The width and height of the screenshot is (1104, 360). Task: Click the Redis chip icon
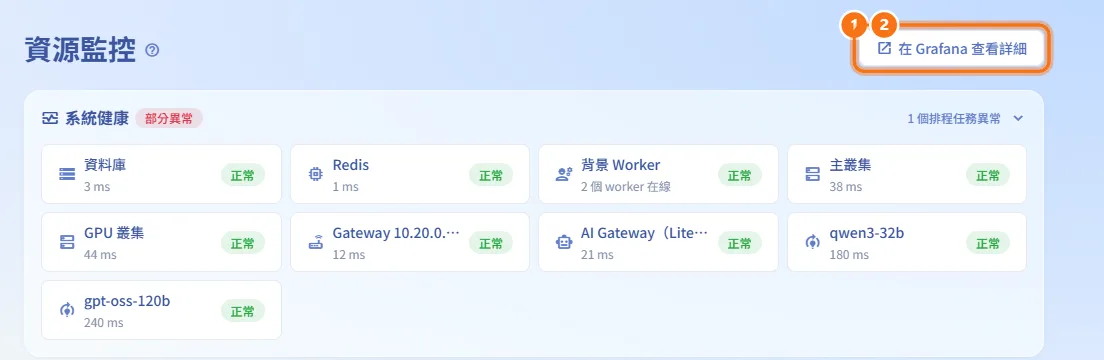315,174
